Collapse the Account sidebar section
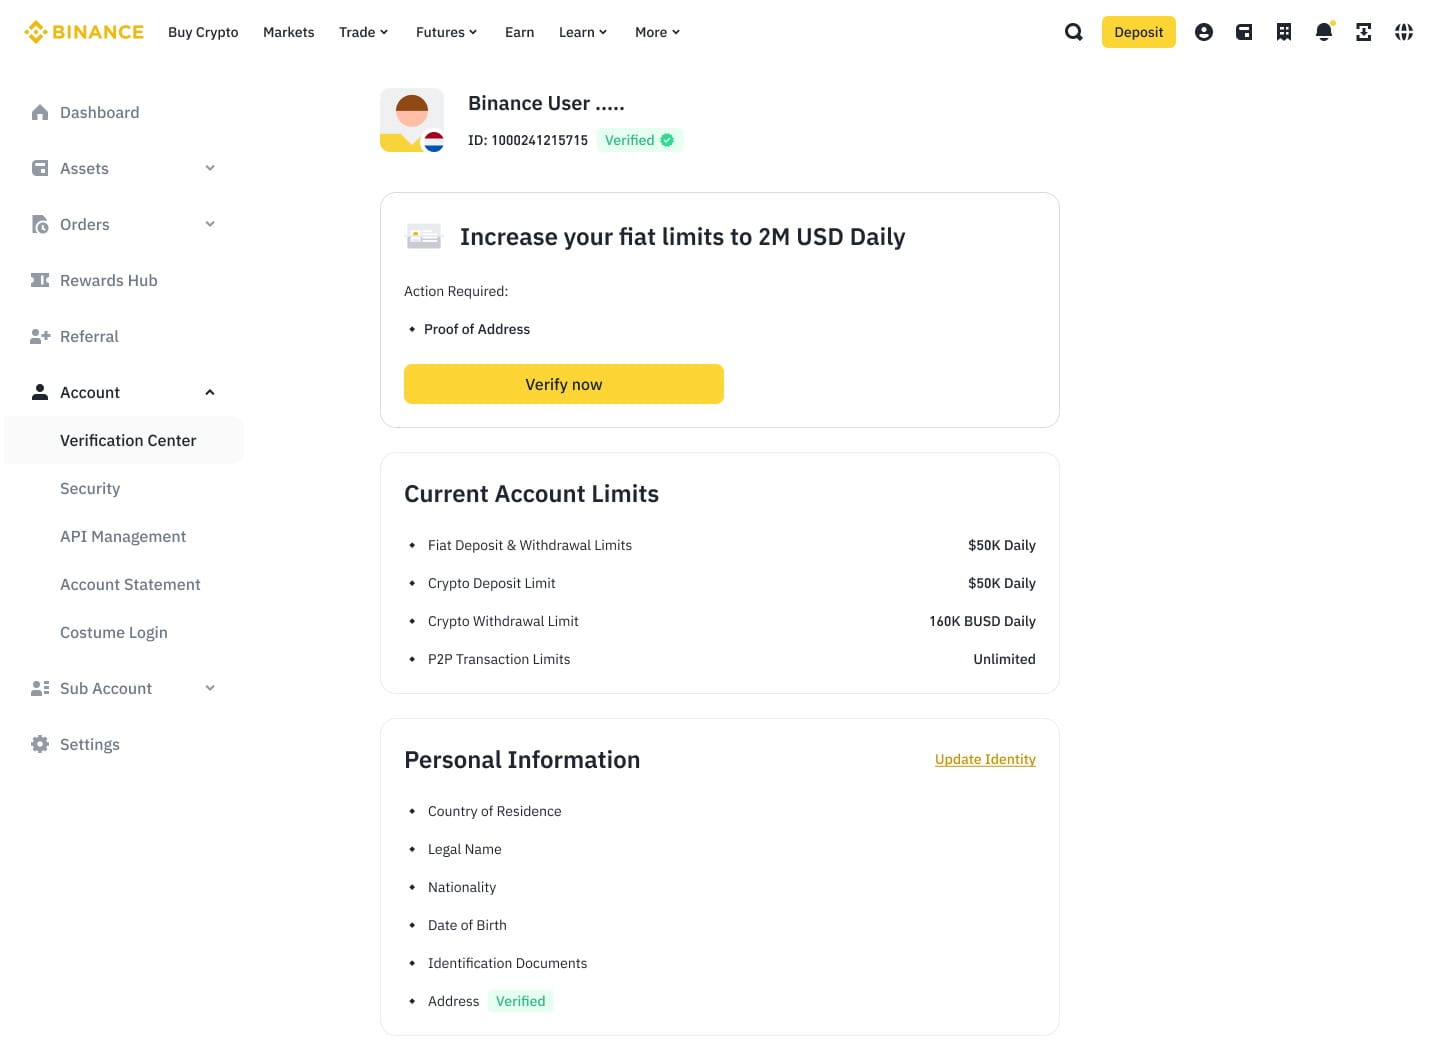This screenshot has width=1440, height=1060. (210, 392)
